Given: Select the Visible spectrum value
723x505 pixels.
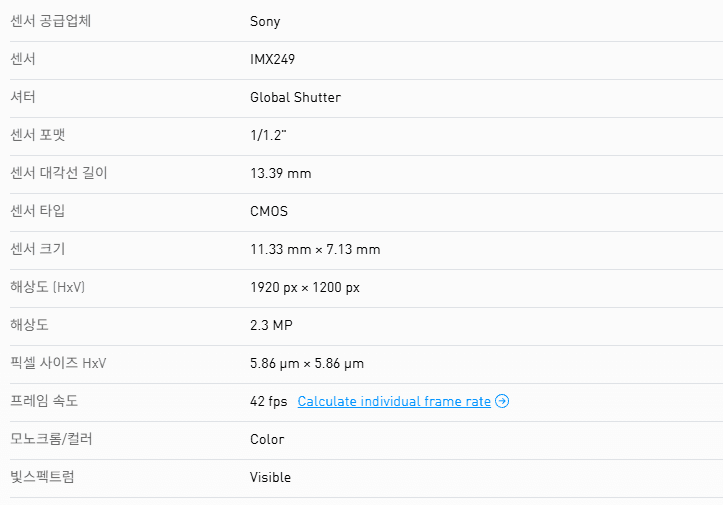Looking at the screenshot, I should tap(270, 477).
